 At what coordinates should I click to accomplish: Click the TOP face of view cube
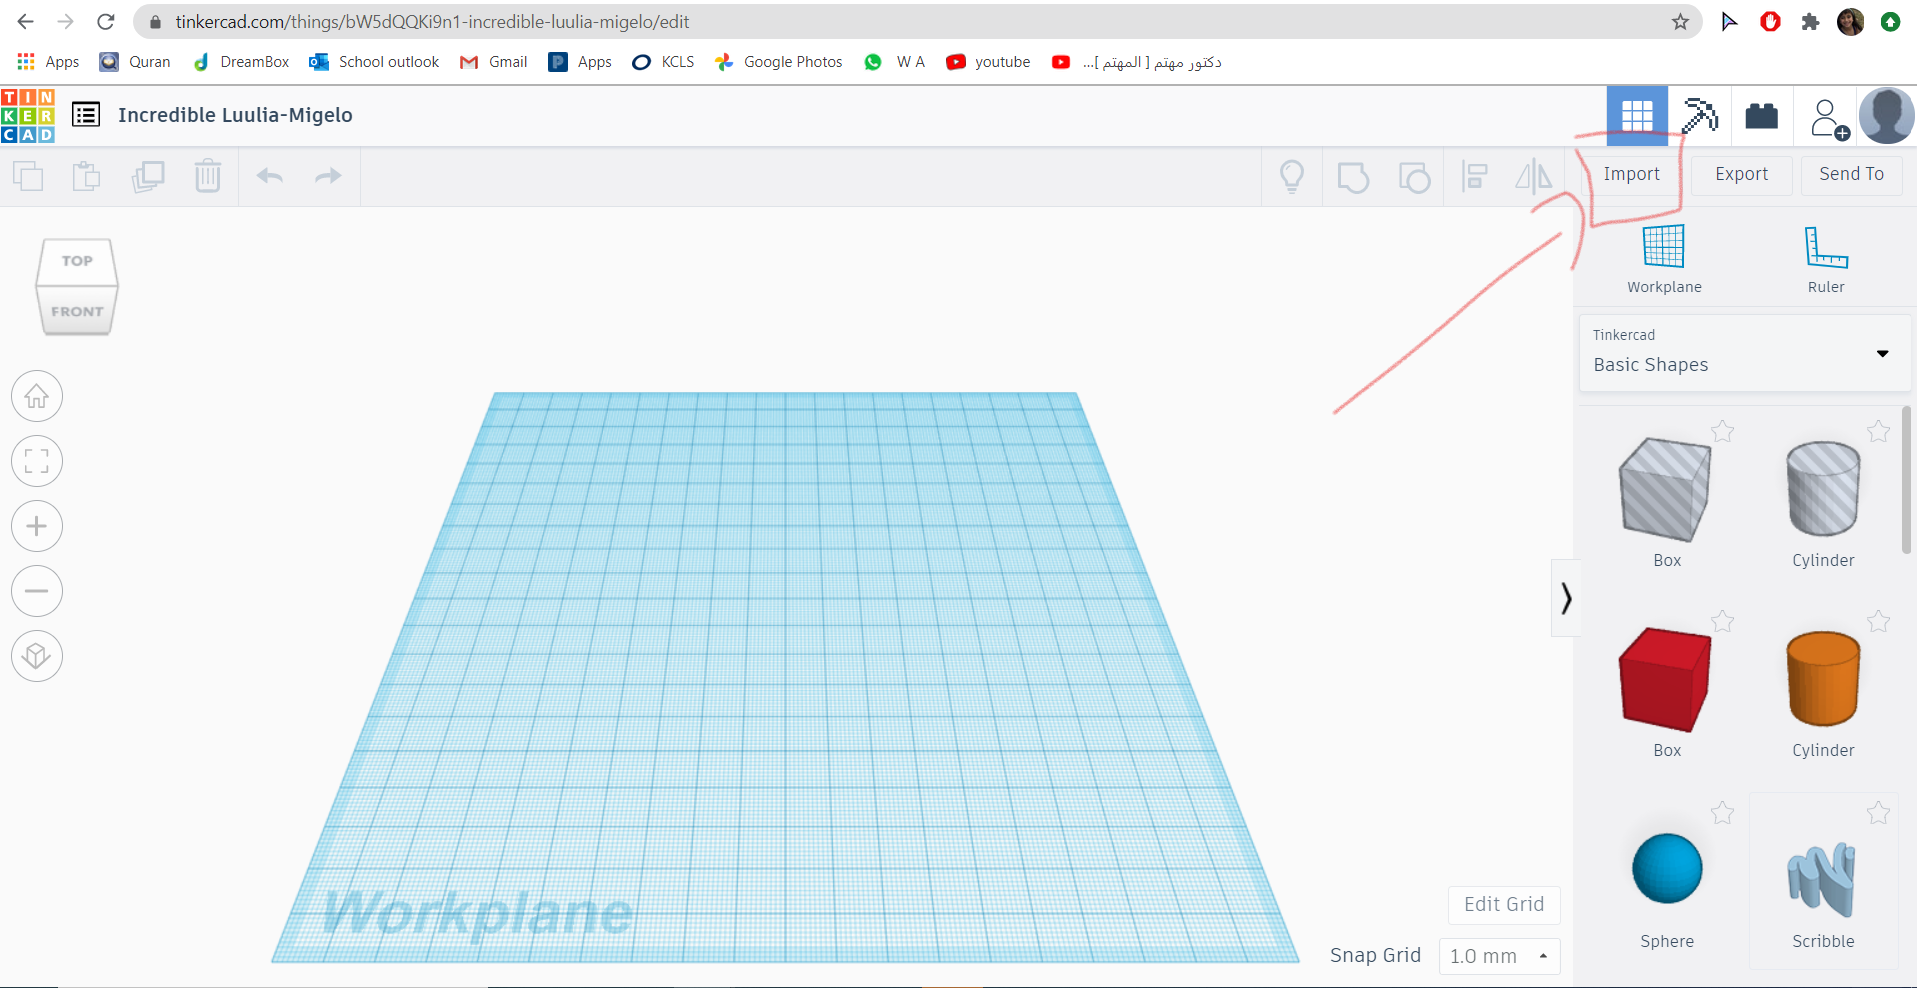pyautogui.click(x=77, y=261)
